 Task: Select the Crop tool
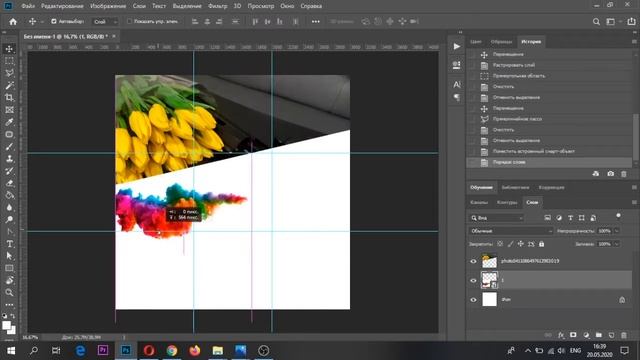click(9, 98)
